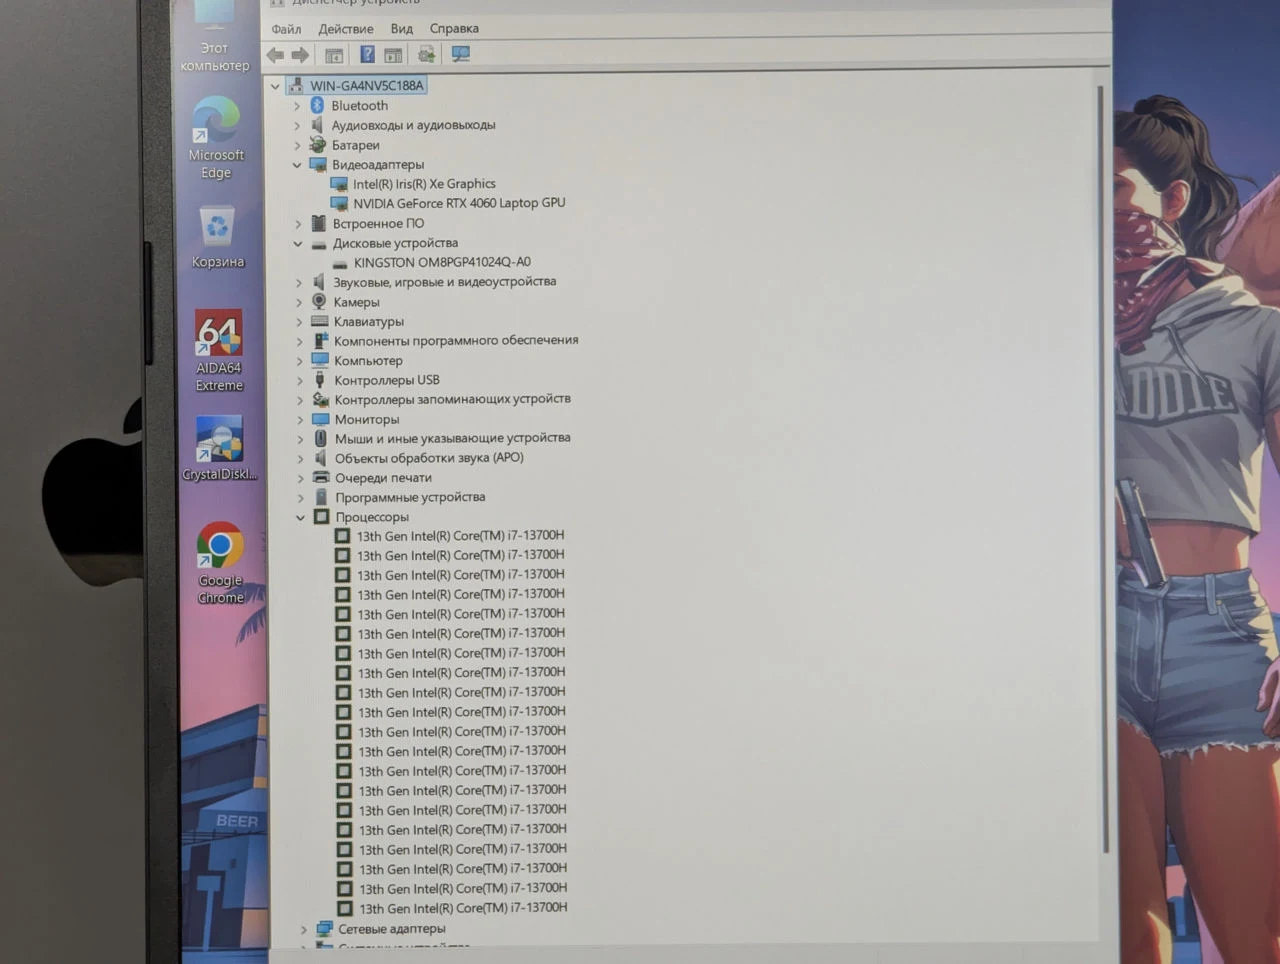Open the Справка menu

(x=454, y=29)
